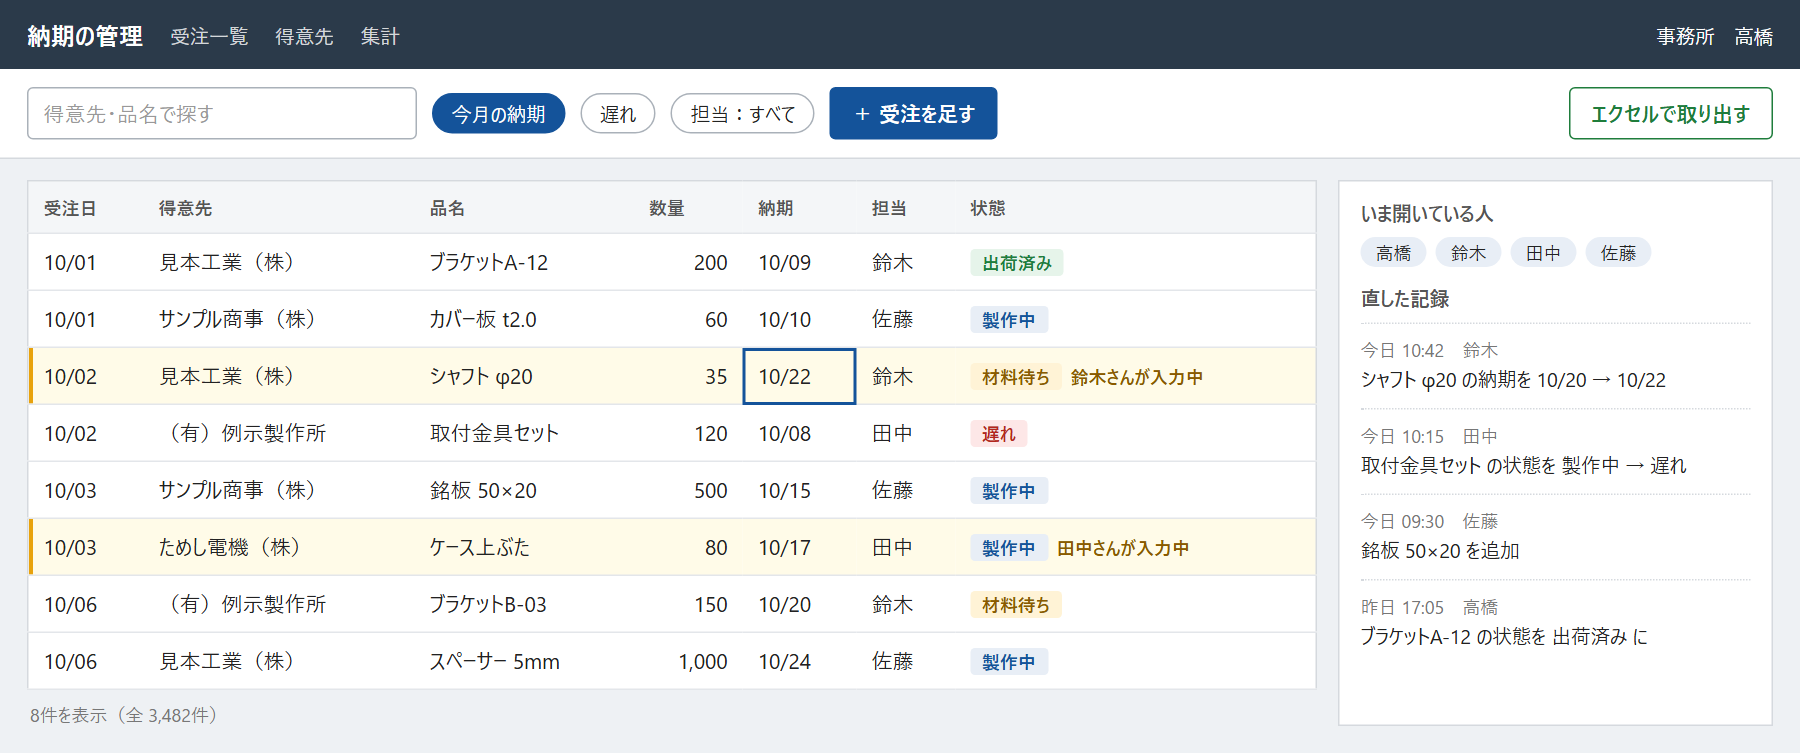This screenshot has height=753, width=1800.
Task: Click the 製作中 badge on スペーサー 5mm row
Action: (x=1009, y=662)
